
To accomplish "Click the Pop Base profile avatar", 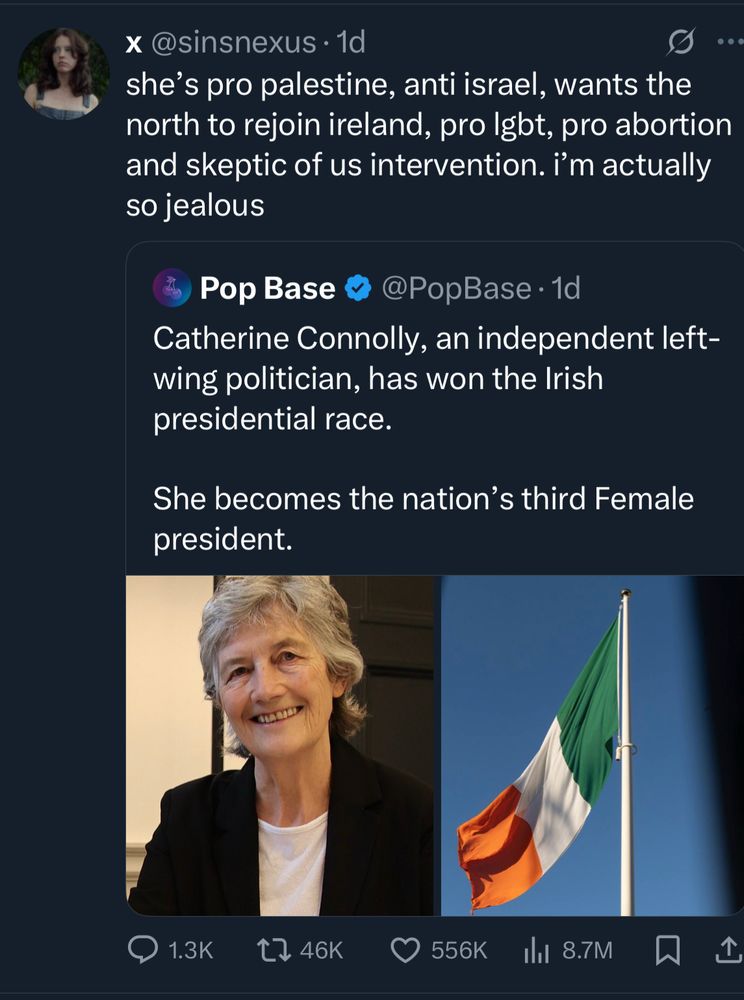I will tap(172, 288).
